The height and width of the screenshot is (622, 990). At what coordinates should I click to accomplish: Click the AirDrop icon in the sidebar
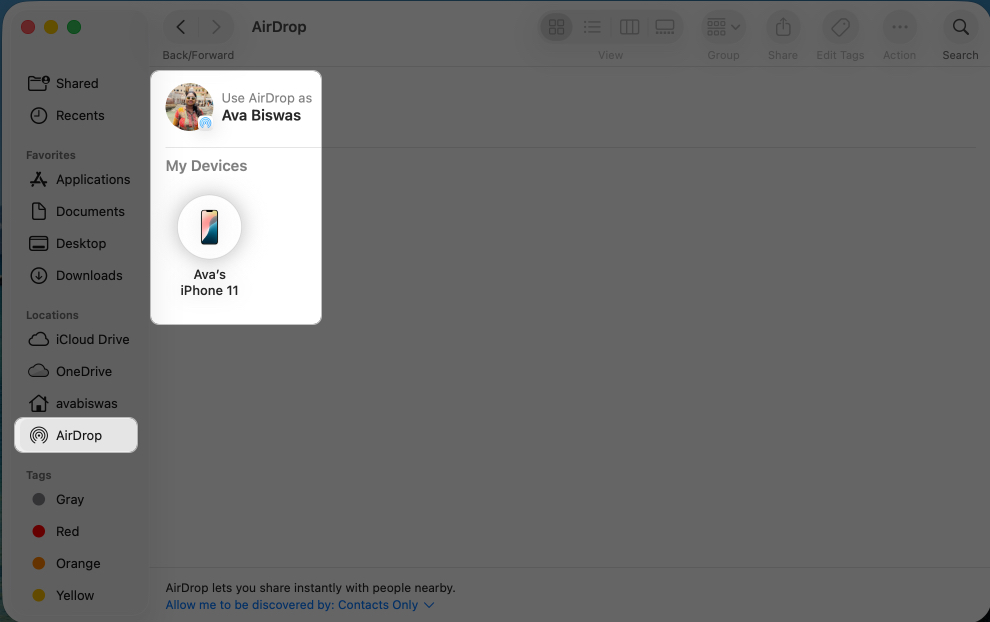[x=38, y=435]
